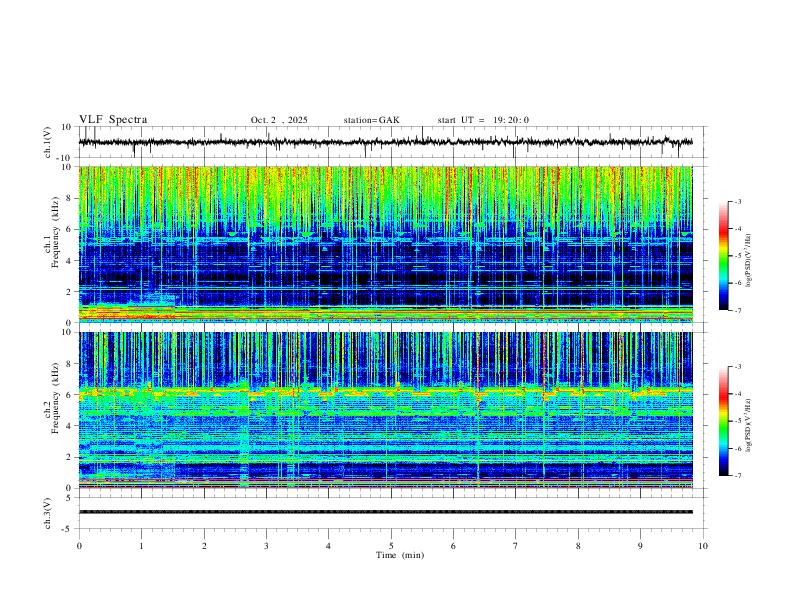Click time axis tick label "2"
This screenshot has width=792, height=612.
pyautogui.click(x=204, y=546)
